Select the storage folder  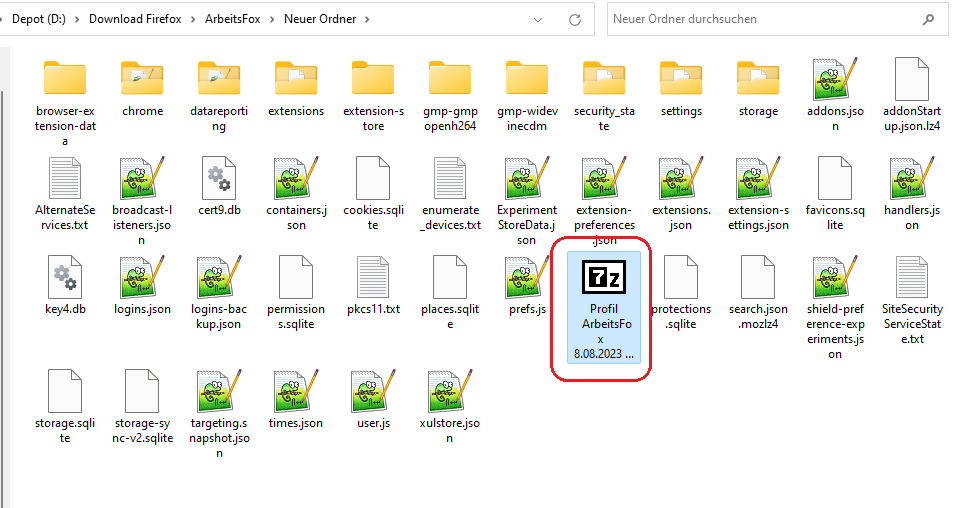coord(758,89)
